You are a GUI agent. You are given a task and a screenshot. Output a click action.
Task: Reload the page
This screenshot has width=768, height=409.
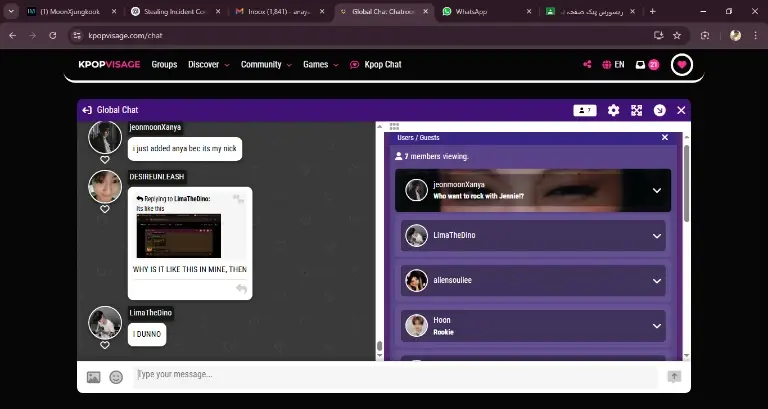[52, 35]
